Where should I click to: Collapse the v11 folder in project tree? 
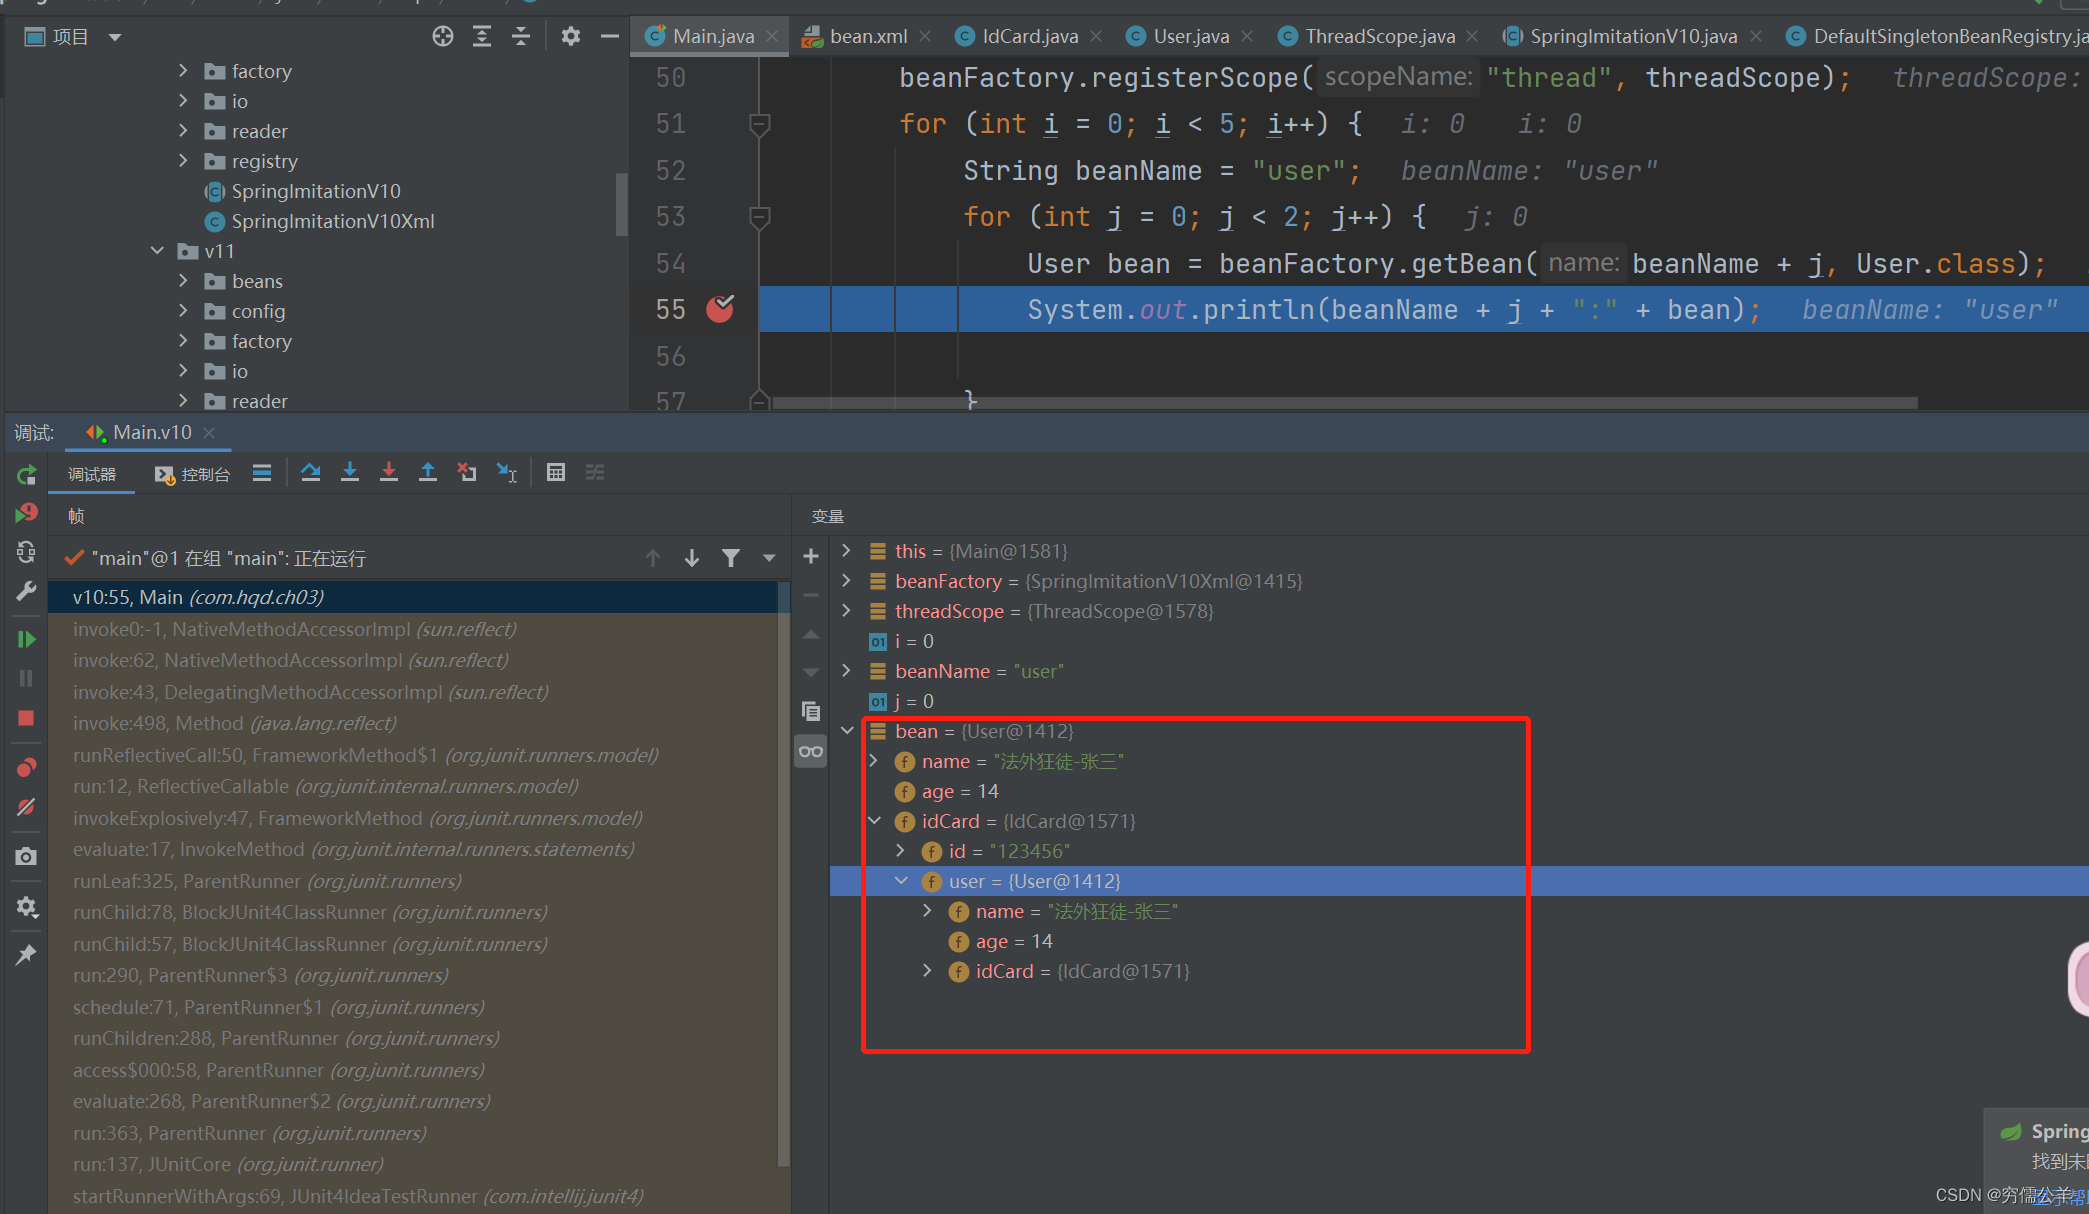pyautogui.click(x=158, y=251)
